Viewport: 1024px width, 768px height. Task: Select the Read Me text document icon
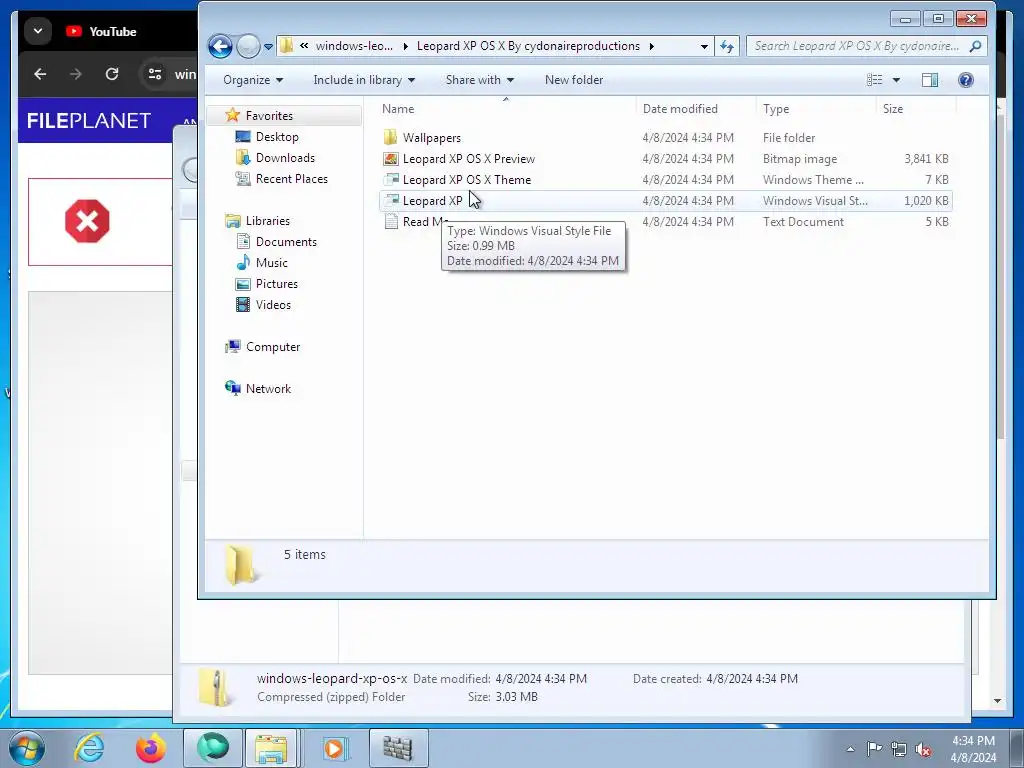(391, 221)
